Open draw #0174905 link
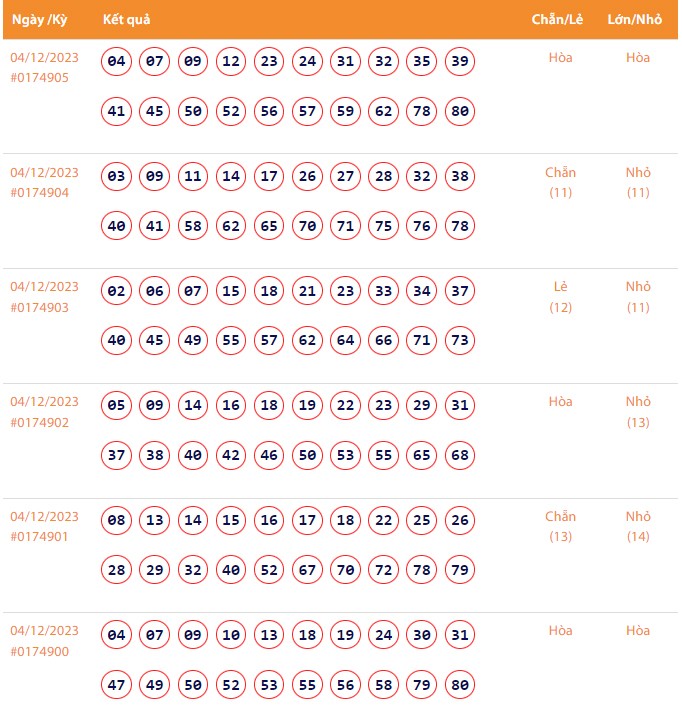682x724 pixels. 40,78
